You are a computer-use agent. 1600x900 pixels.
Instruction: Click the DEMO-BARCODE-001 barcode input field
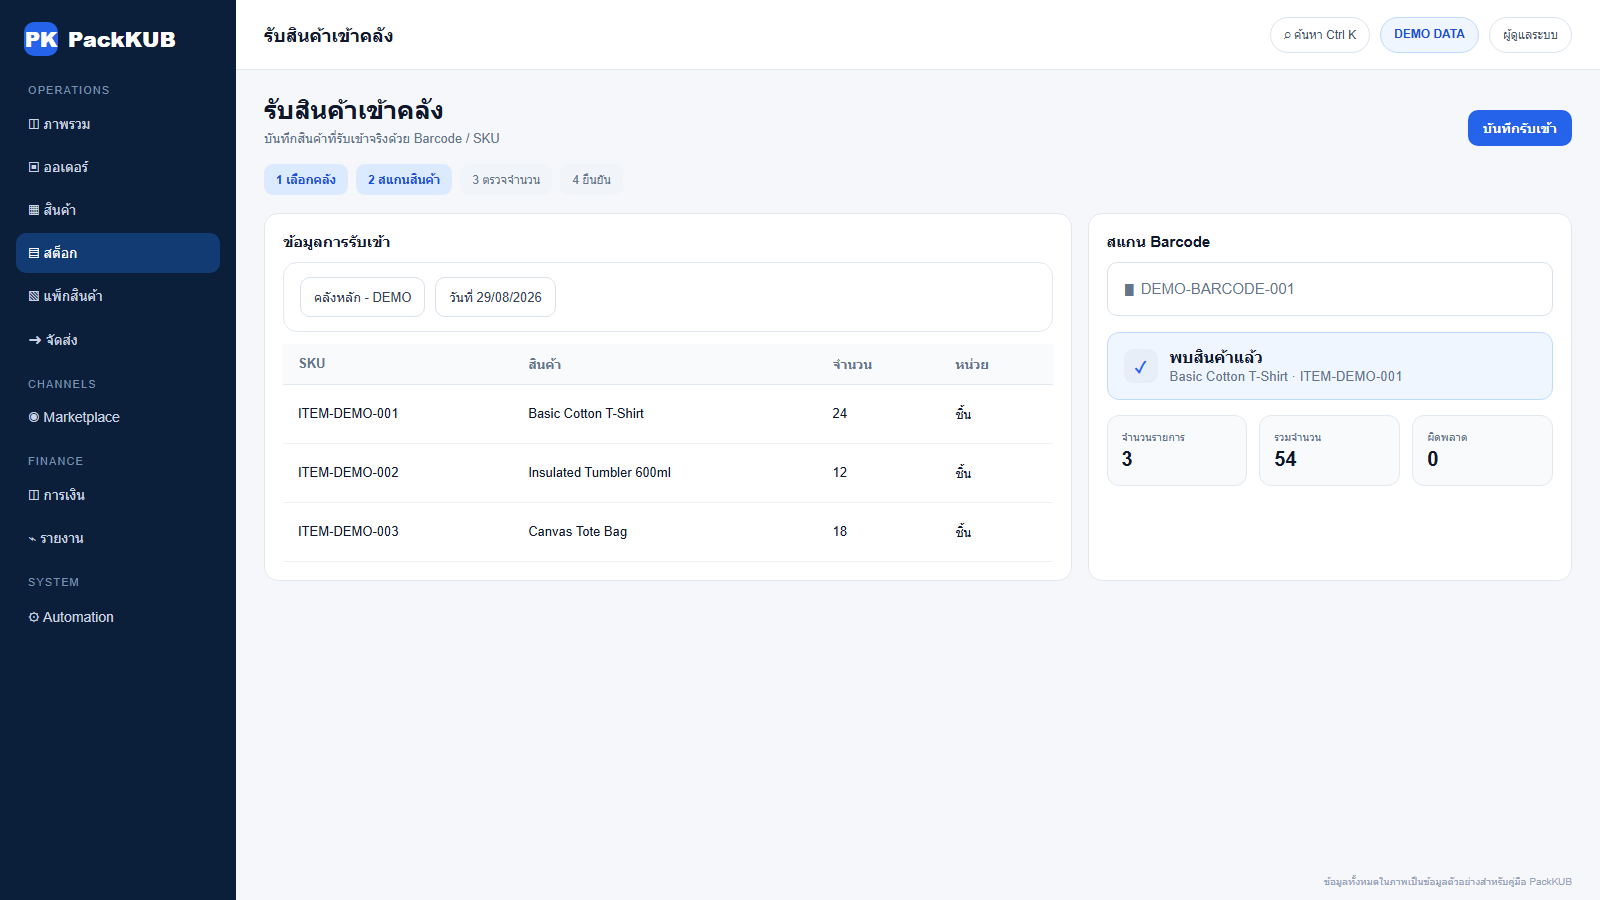tap(1330, 289)
